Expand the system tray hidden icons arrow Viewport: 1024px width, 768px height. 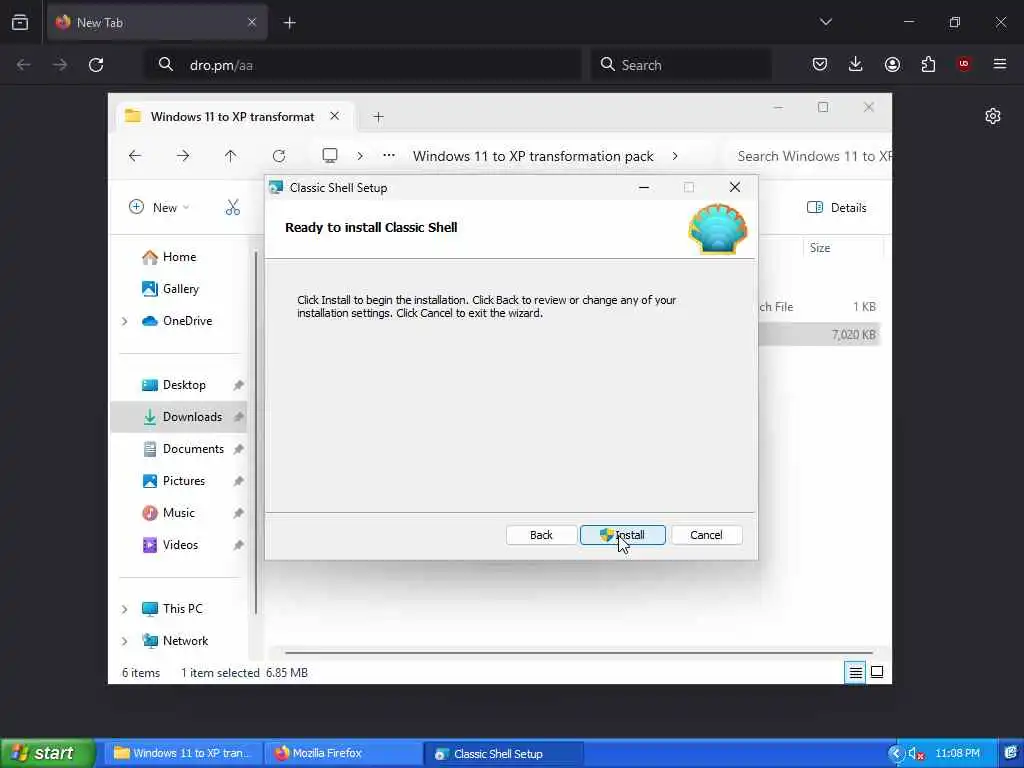click(895, 753)
